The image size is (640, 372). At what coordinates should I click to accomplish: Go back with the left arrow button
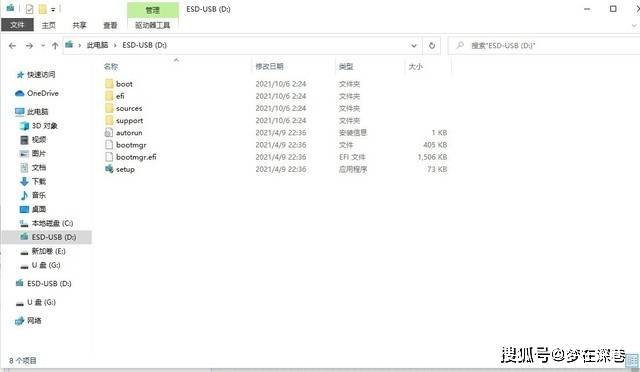pyautogui.click(x=12, y=46)
